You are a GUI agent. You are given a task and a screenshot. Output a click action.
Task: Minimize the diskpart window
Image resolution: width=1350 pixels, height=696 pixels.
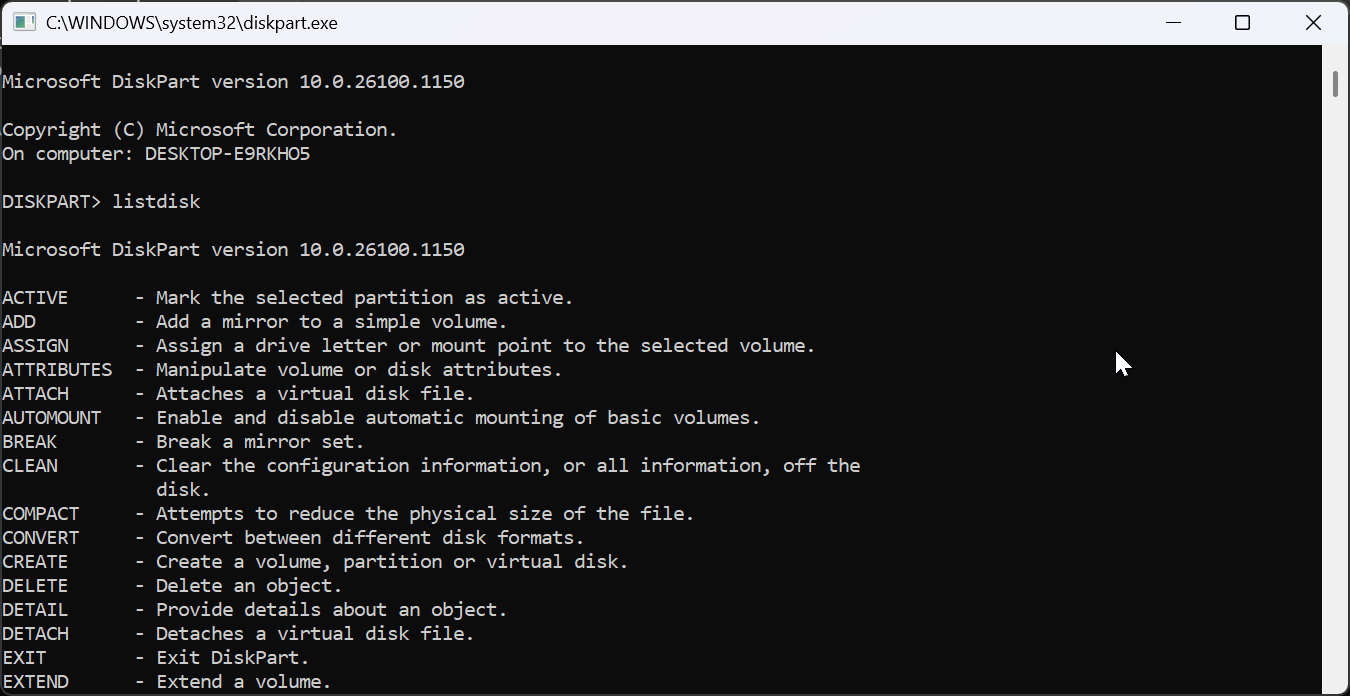[1171, 22]
